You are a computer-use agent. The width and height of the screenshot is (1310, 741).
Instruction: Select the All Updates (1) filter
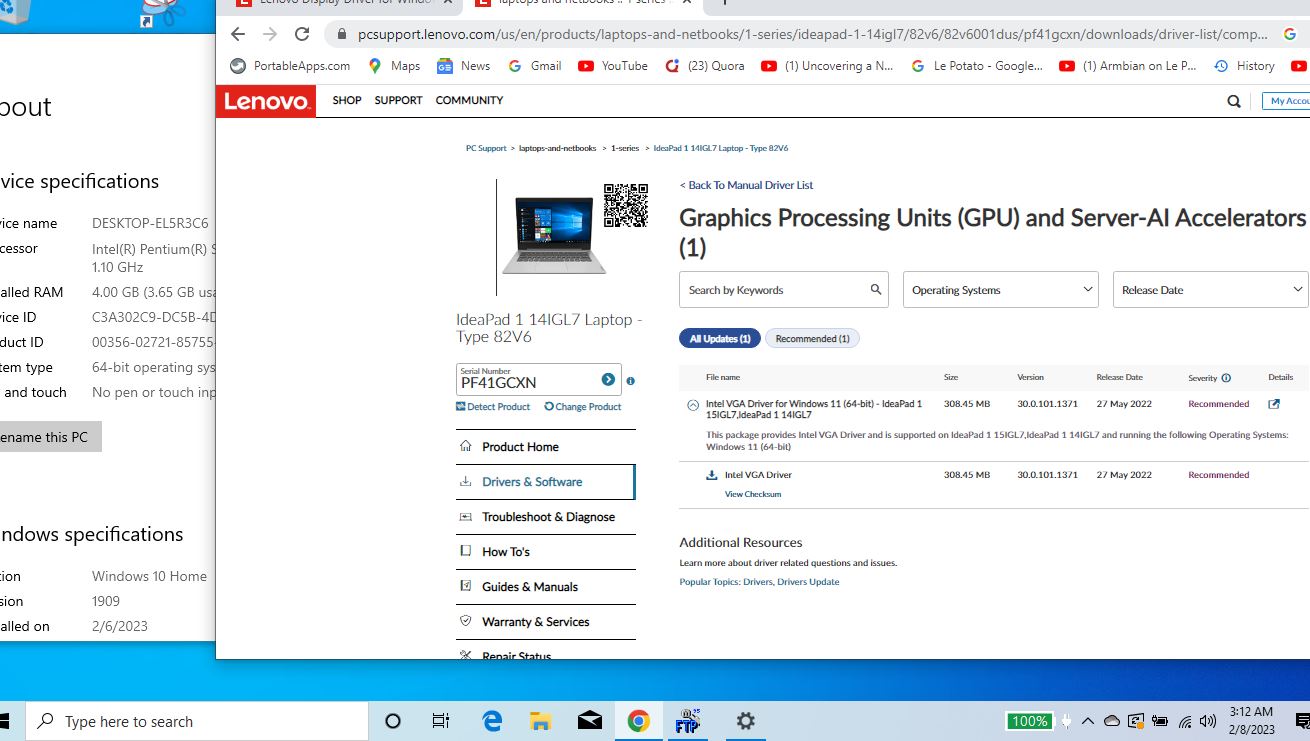click(720, 339)
